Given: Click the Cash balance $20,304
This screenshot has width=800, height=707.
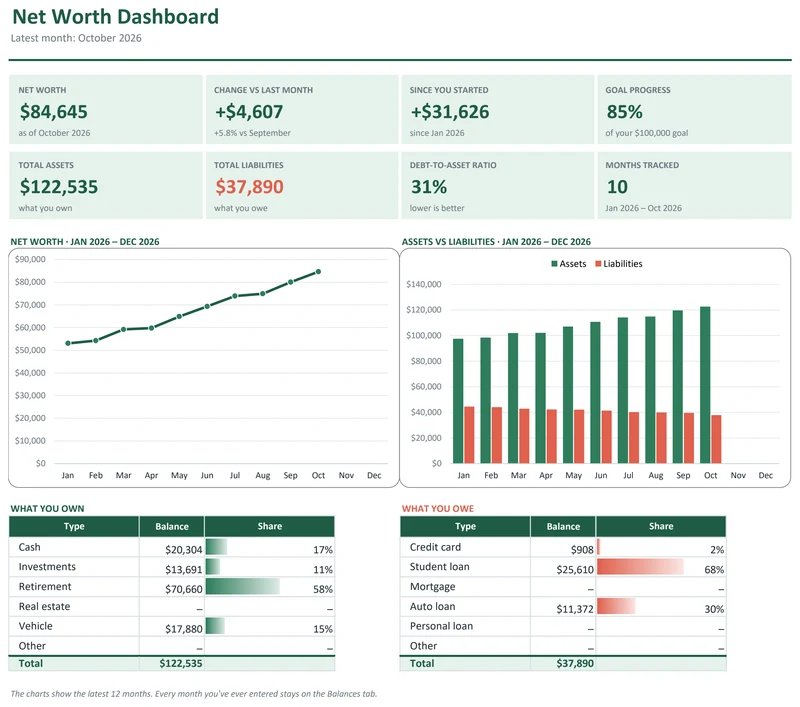Looking at the screenshot, I should coord(184,550).
